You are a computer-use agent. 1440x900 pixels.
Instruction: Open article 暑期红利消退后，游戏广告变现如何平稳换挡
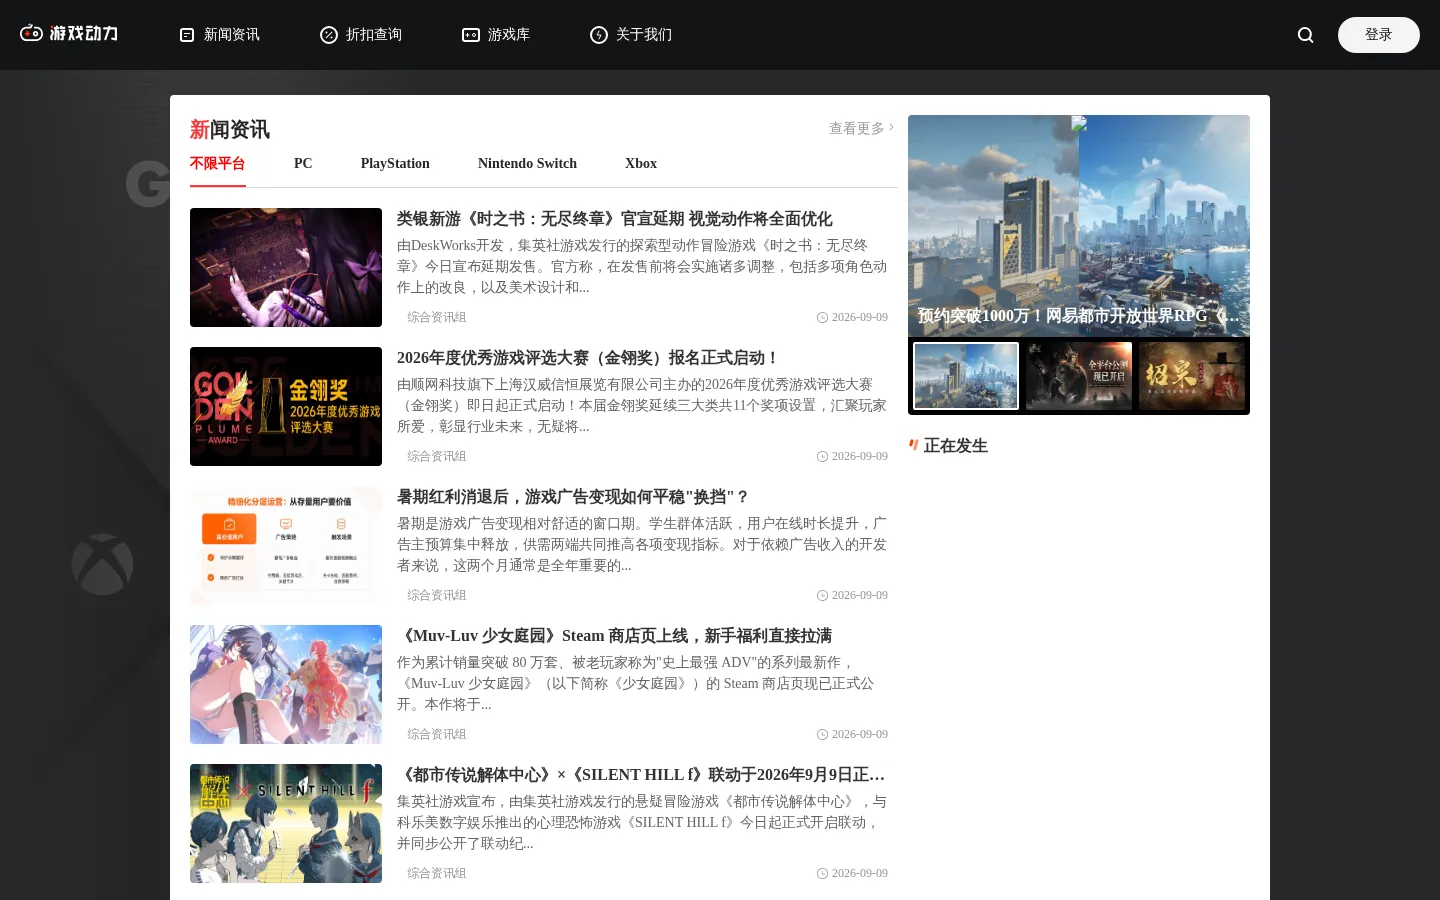pos(573,497)
